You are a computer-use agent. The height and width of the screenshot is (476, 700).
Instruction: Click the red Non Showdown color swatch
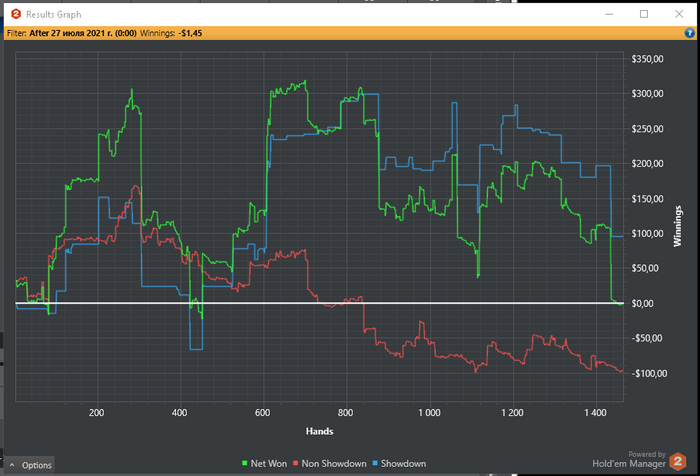tap(295, 463)
